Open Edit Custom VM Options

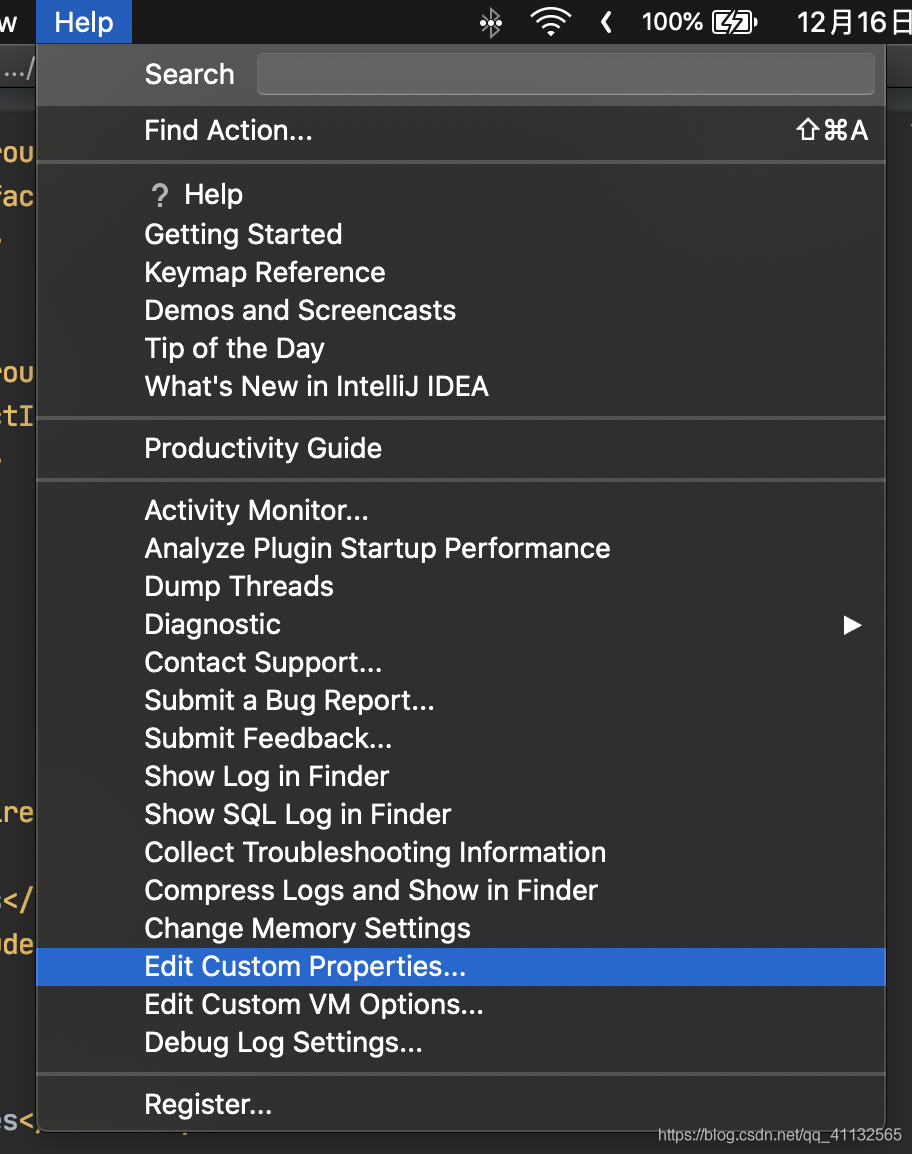pyautogui.click(x=314, y=1005)
